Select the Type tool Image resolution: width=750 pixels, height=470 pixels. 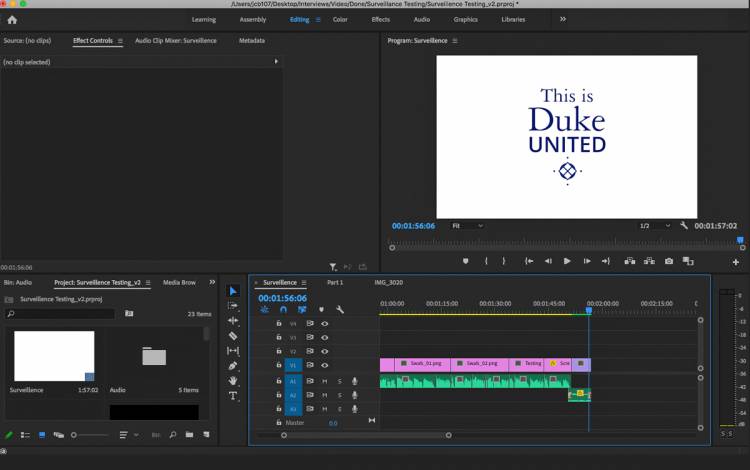pyautogui.click(x=233, y=396)
